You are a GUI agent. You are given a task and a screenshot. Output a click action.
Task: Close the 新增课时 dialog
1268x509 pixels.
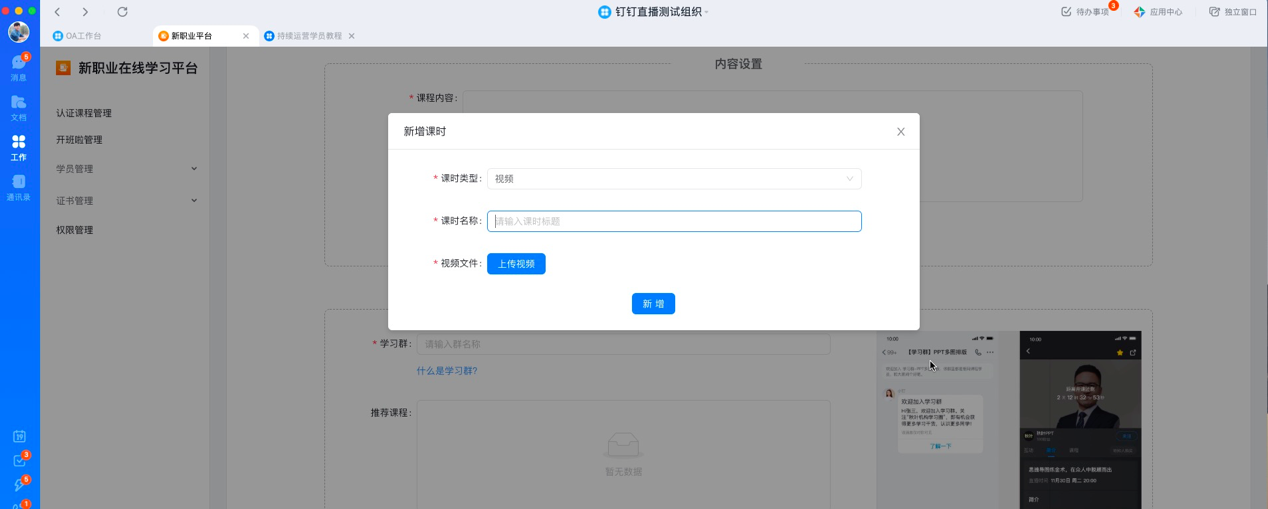click(x=900, y=132)
